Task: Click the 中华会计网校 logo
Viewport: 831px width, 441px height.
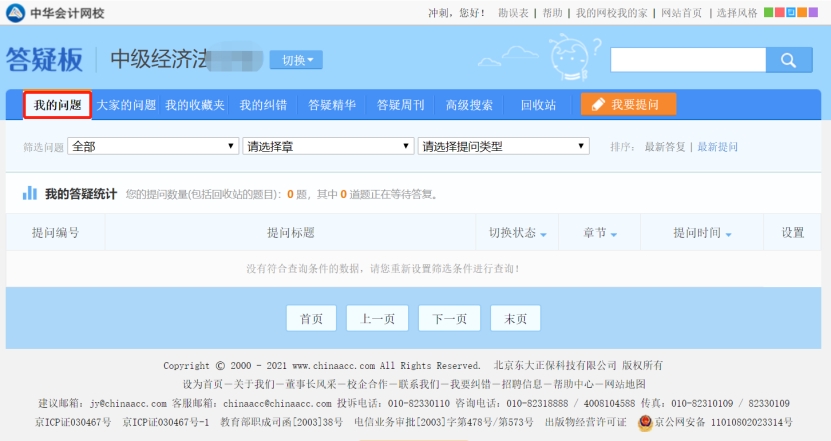Action: pos(55,13)
